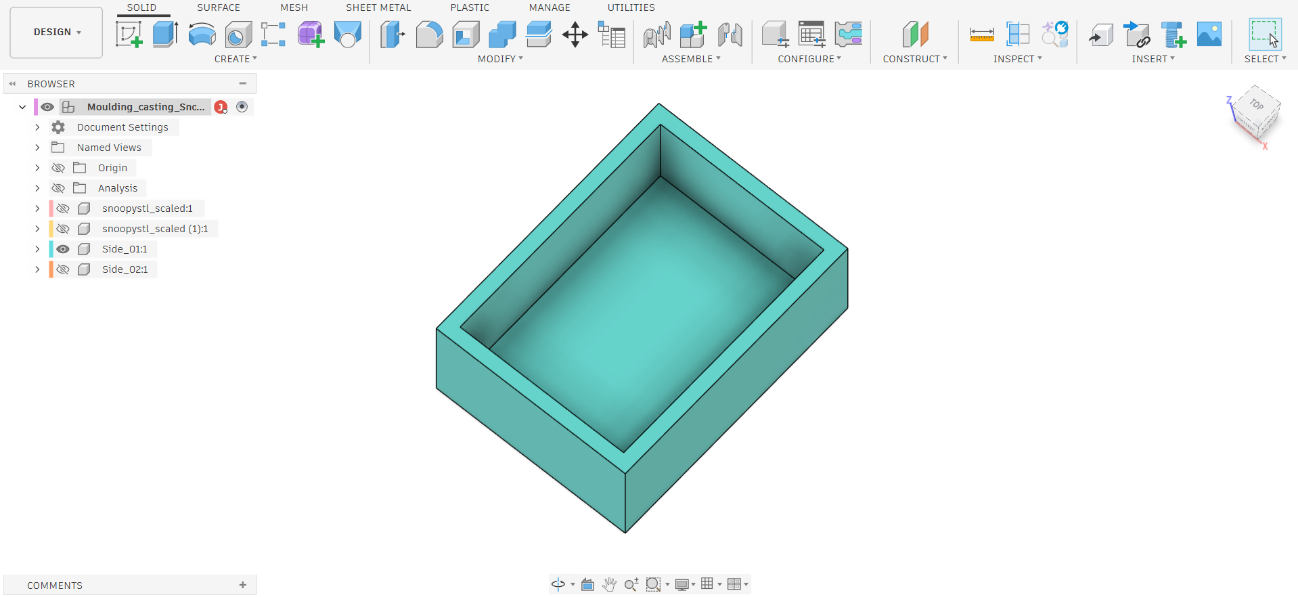The height and width of the screenshot is (597, 1298).
Task: Switch to the MESH tab
Action: [294, 8]
